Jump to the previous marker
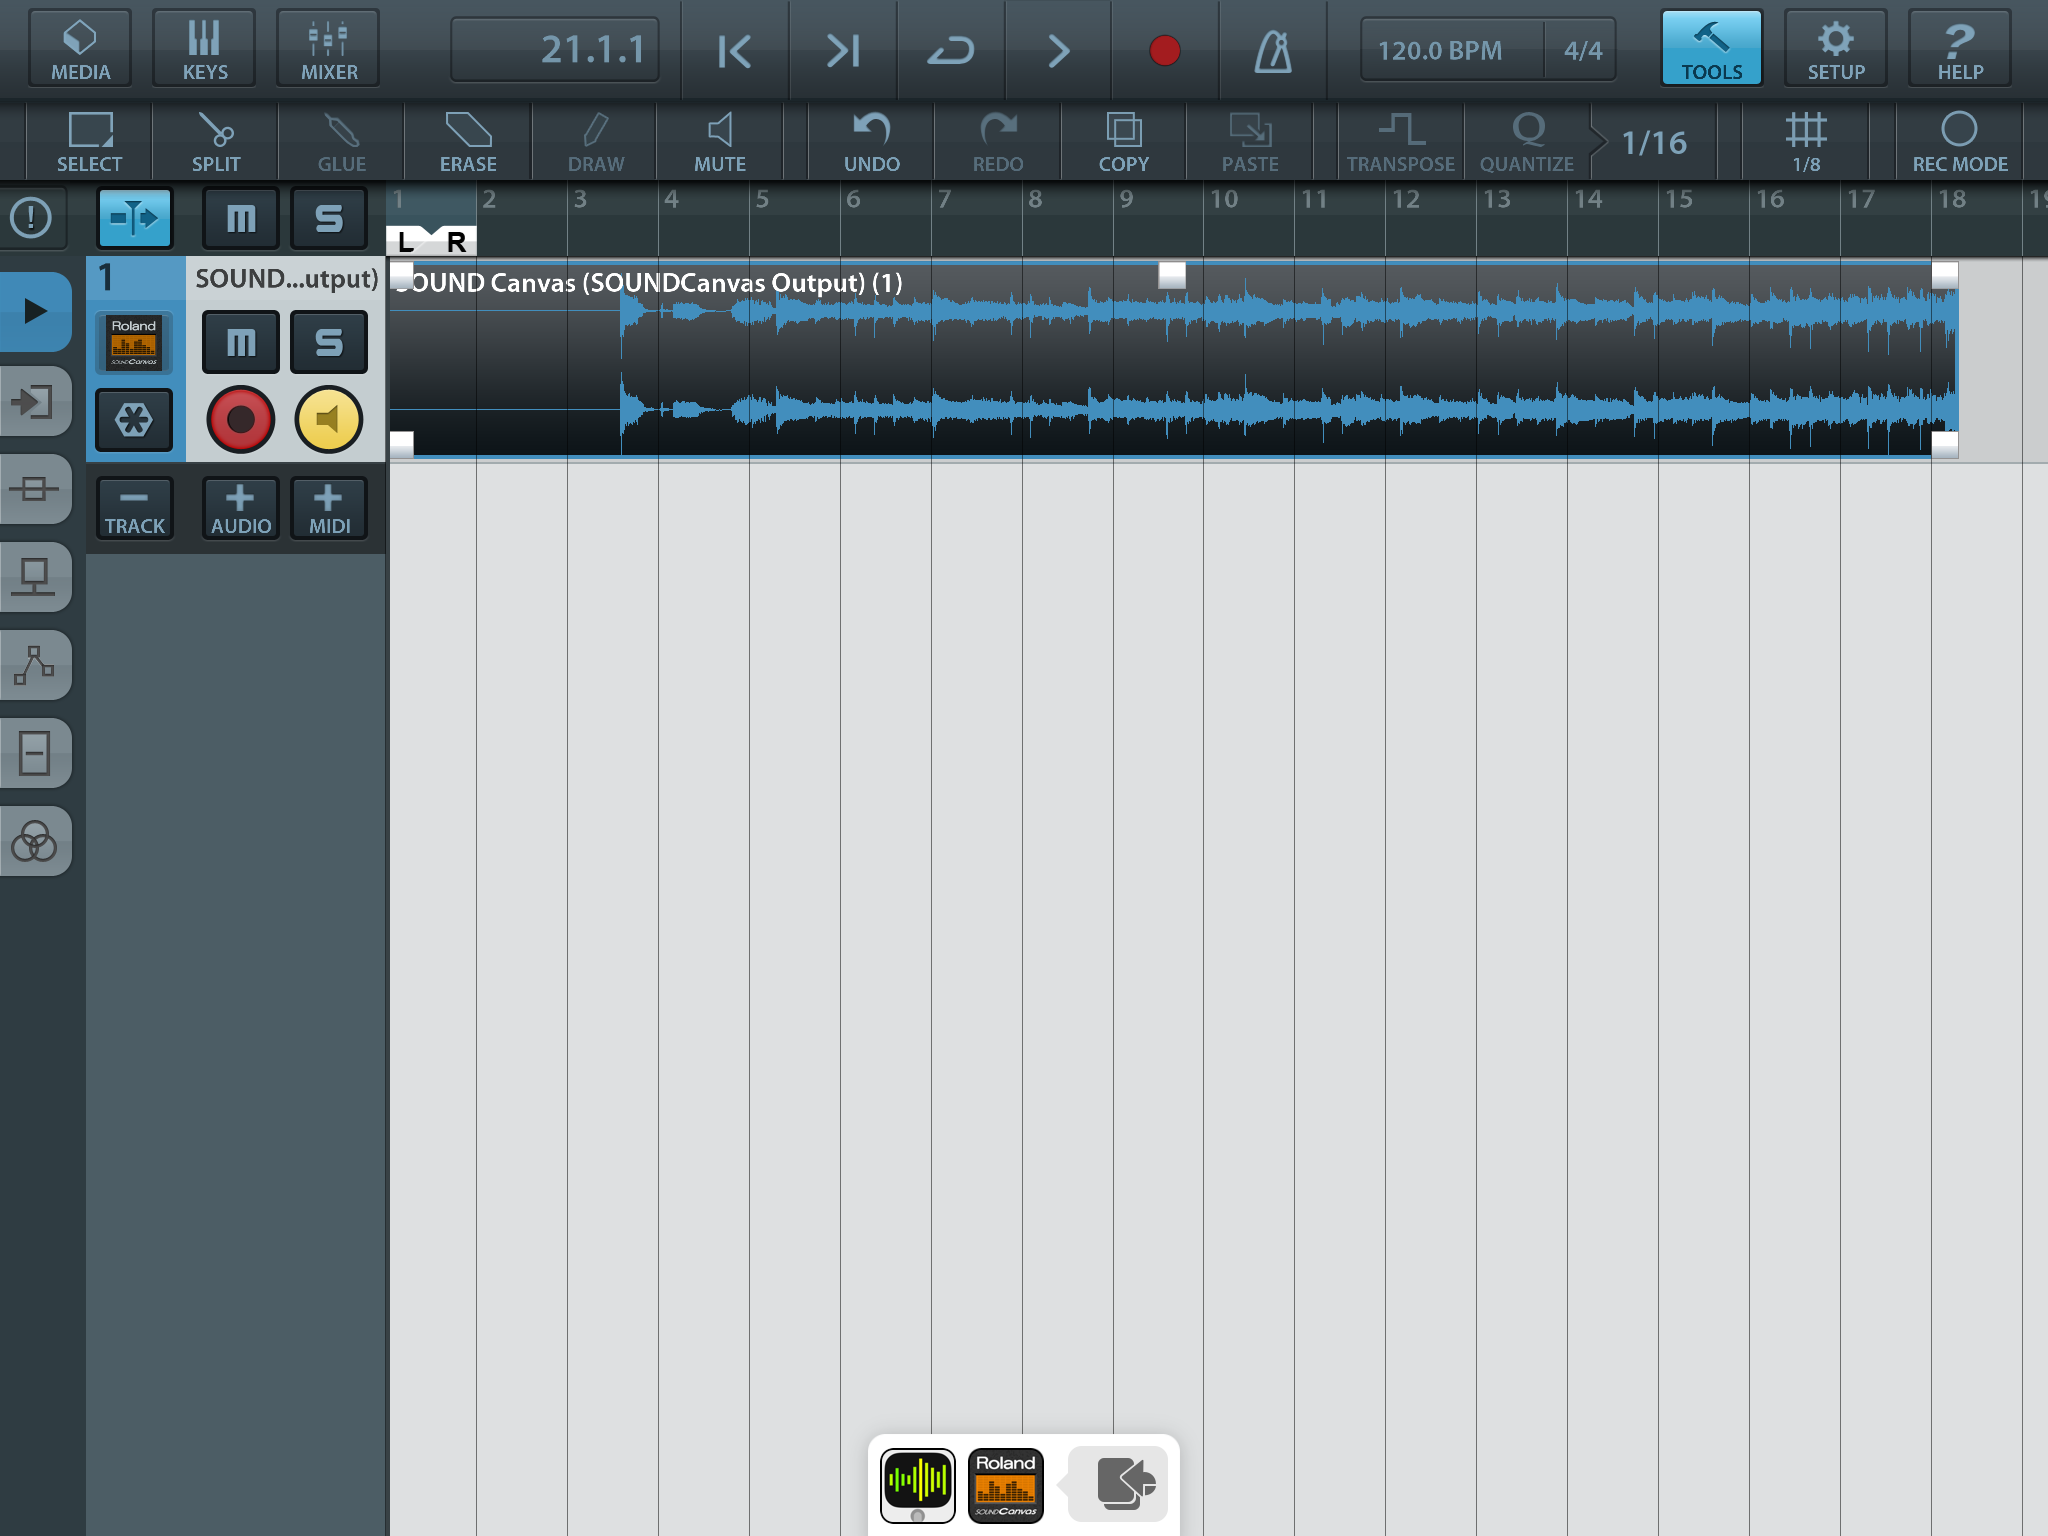 click(x=735, y=50)
